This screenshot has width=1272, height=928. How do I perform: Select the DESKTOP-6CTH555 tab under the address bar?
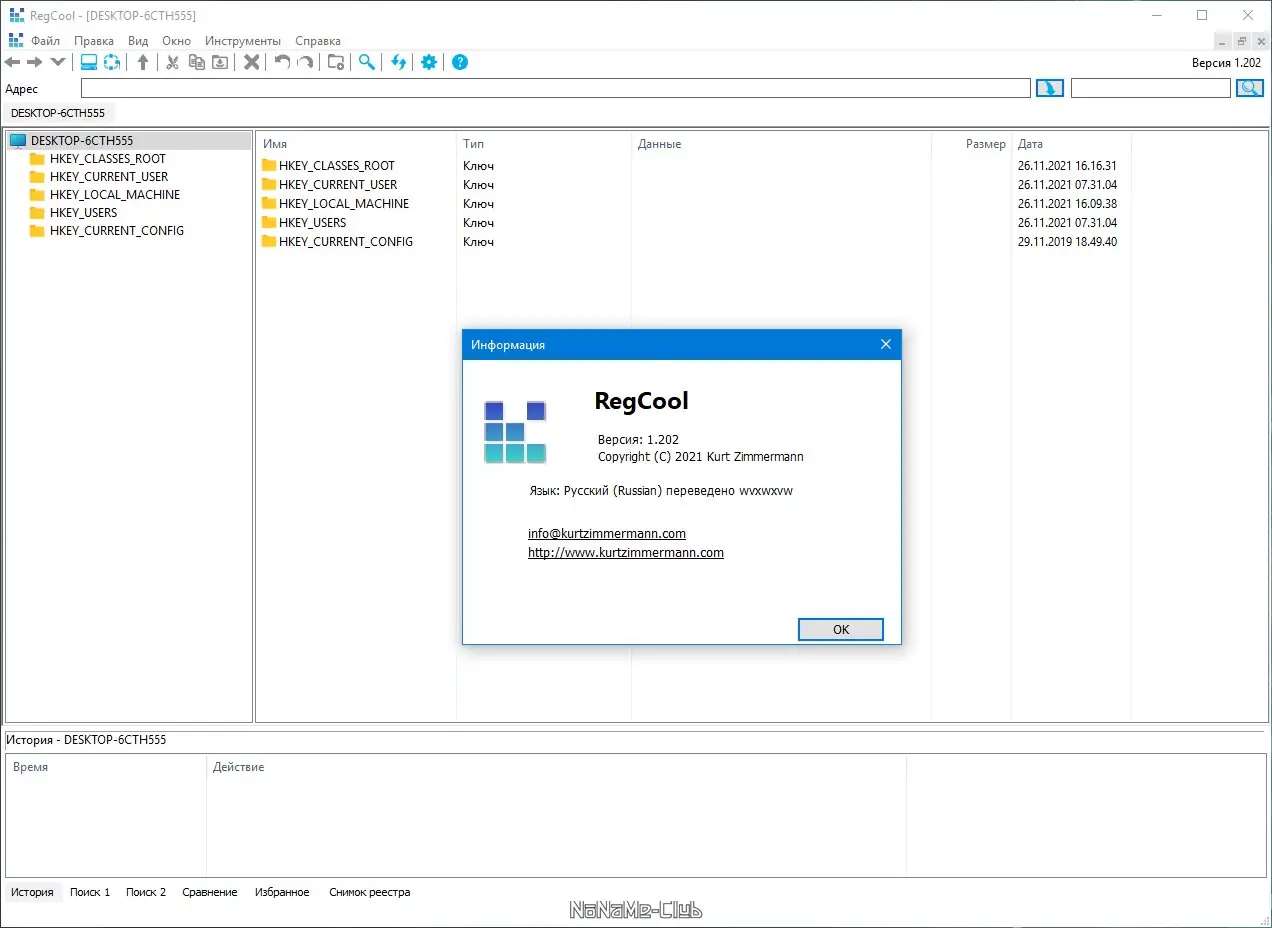[x=58, y=113]
